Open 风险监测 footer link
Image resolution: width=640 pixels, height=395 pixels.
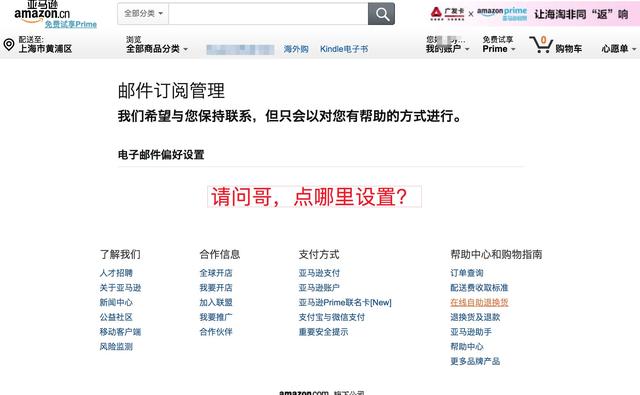[x=116, y=346]
